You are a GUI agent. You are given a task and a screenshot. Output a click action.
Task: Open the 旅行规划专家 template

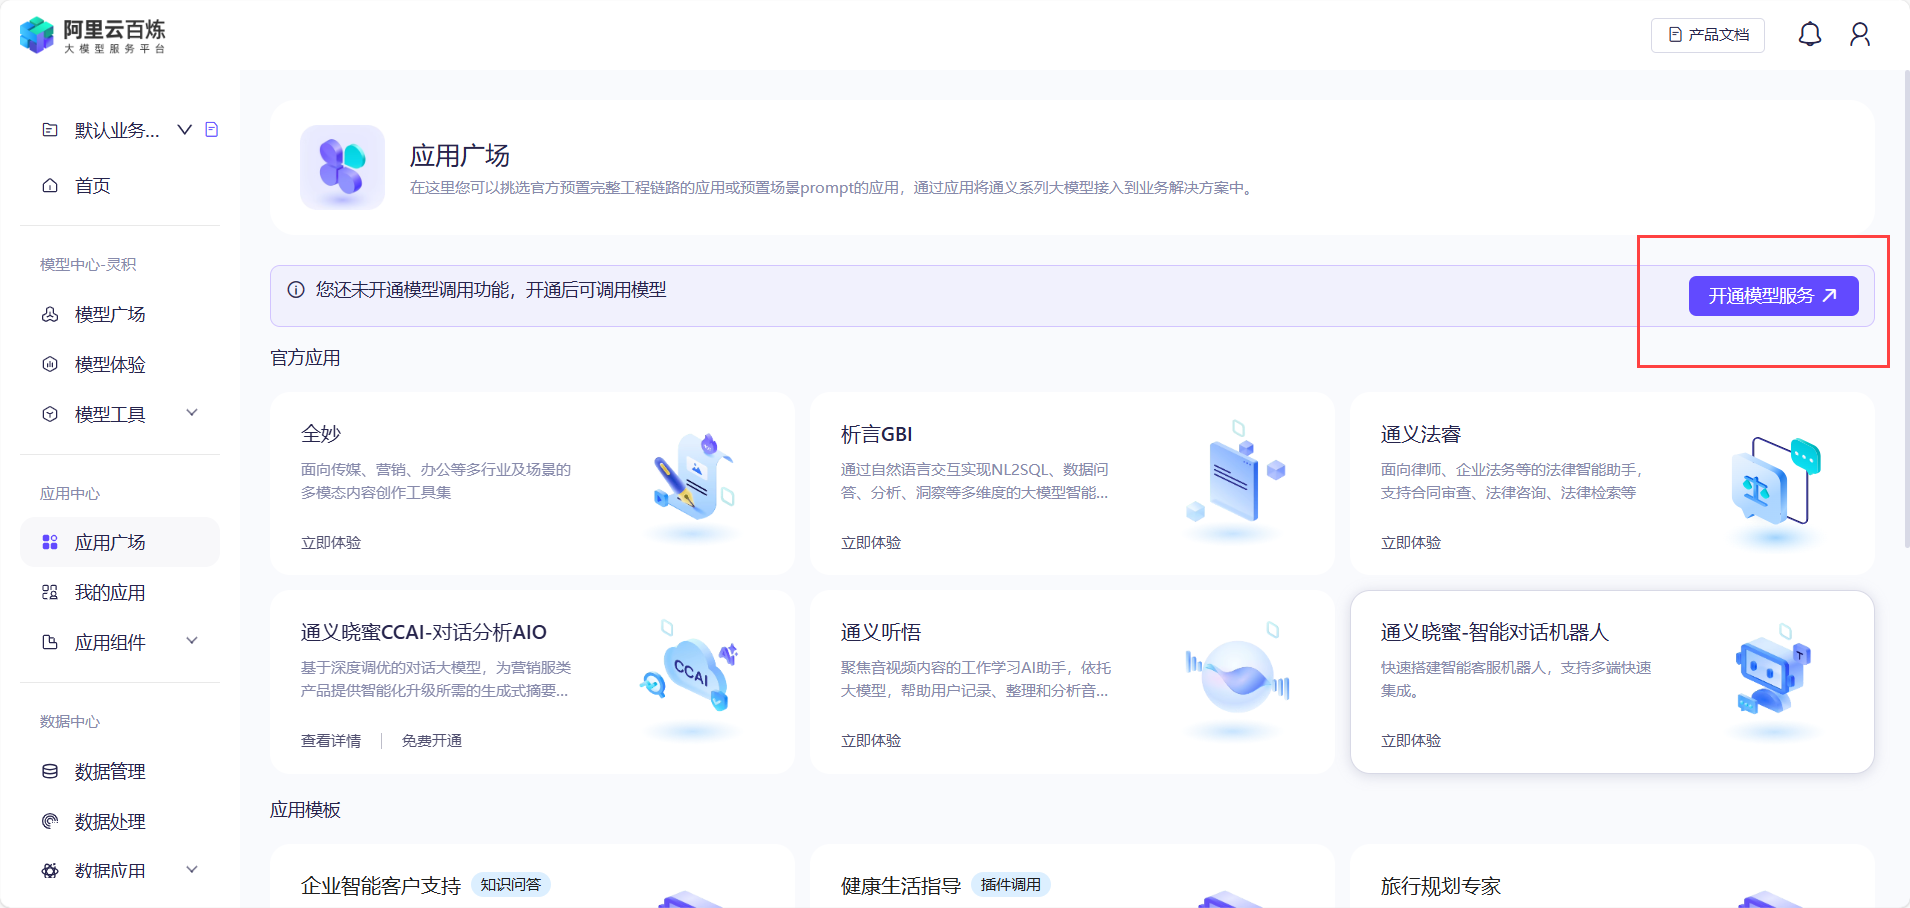[x=1441, y=886]
